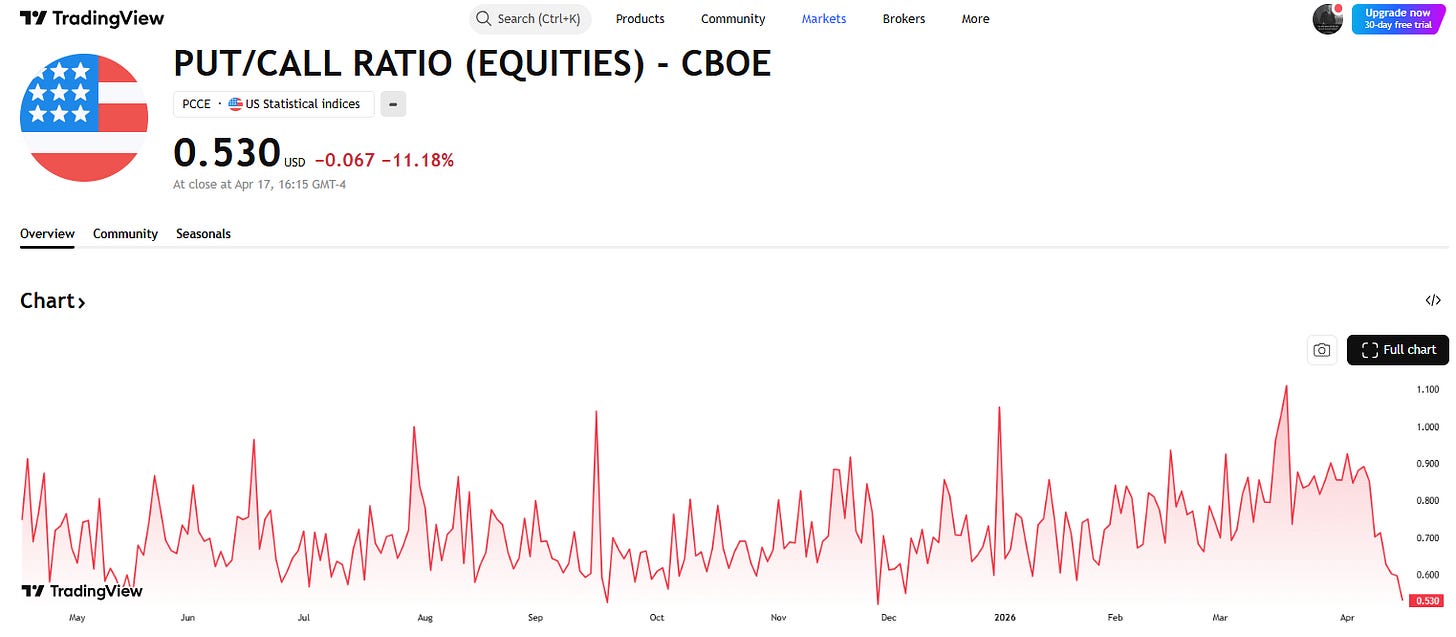Open the More menu

(x=975, y=19)
